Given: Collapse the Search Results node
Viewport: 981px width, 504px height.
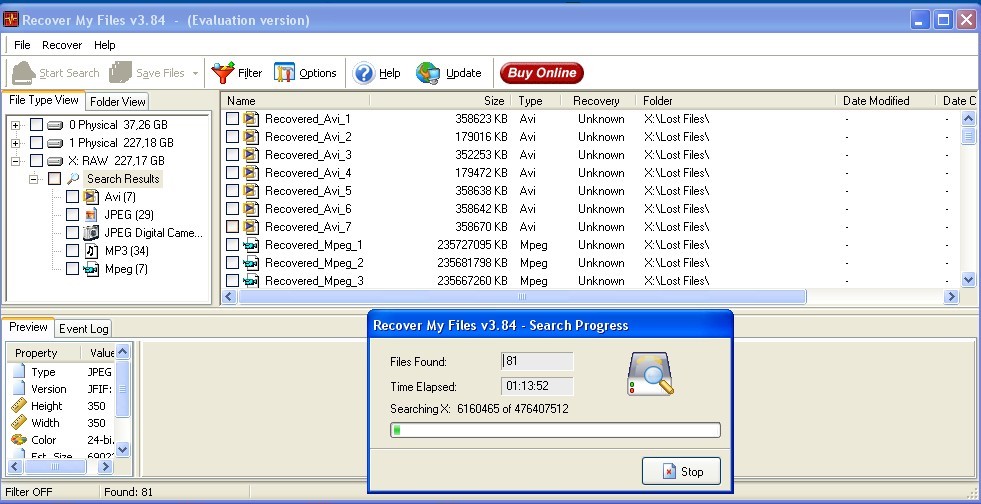Looking at the screenshot, I should (34, 179).
